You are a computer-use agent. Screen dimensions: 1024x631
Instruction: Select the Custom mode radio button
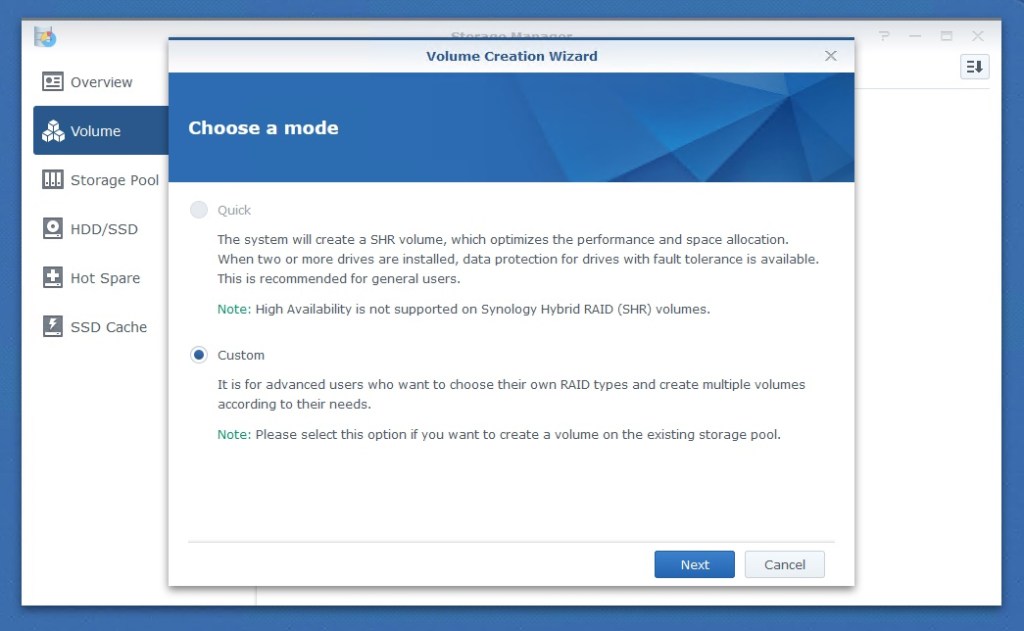[x=199, y=355]
